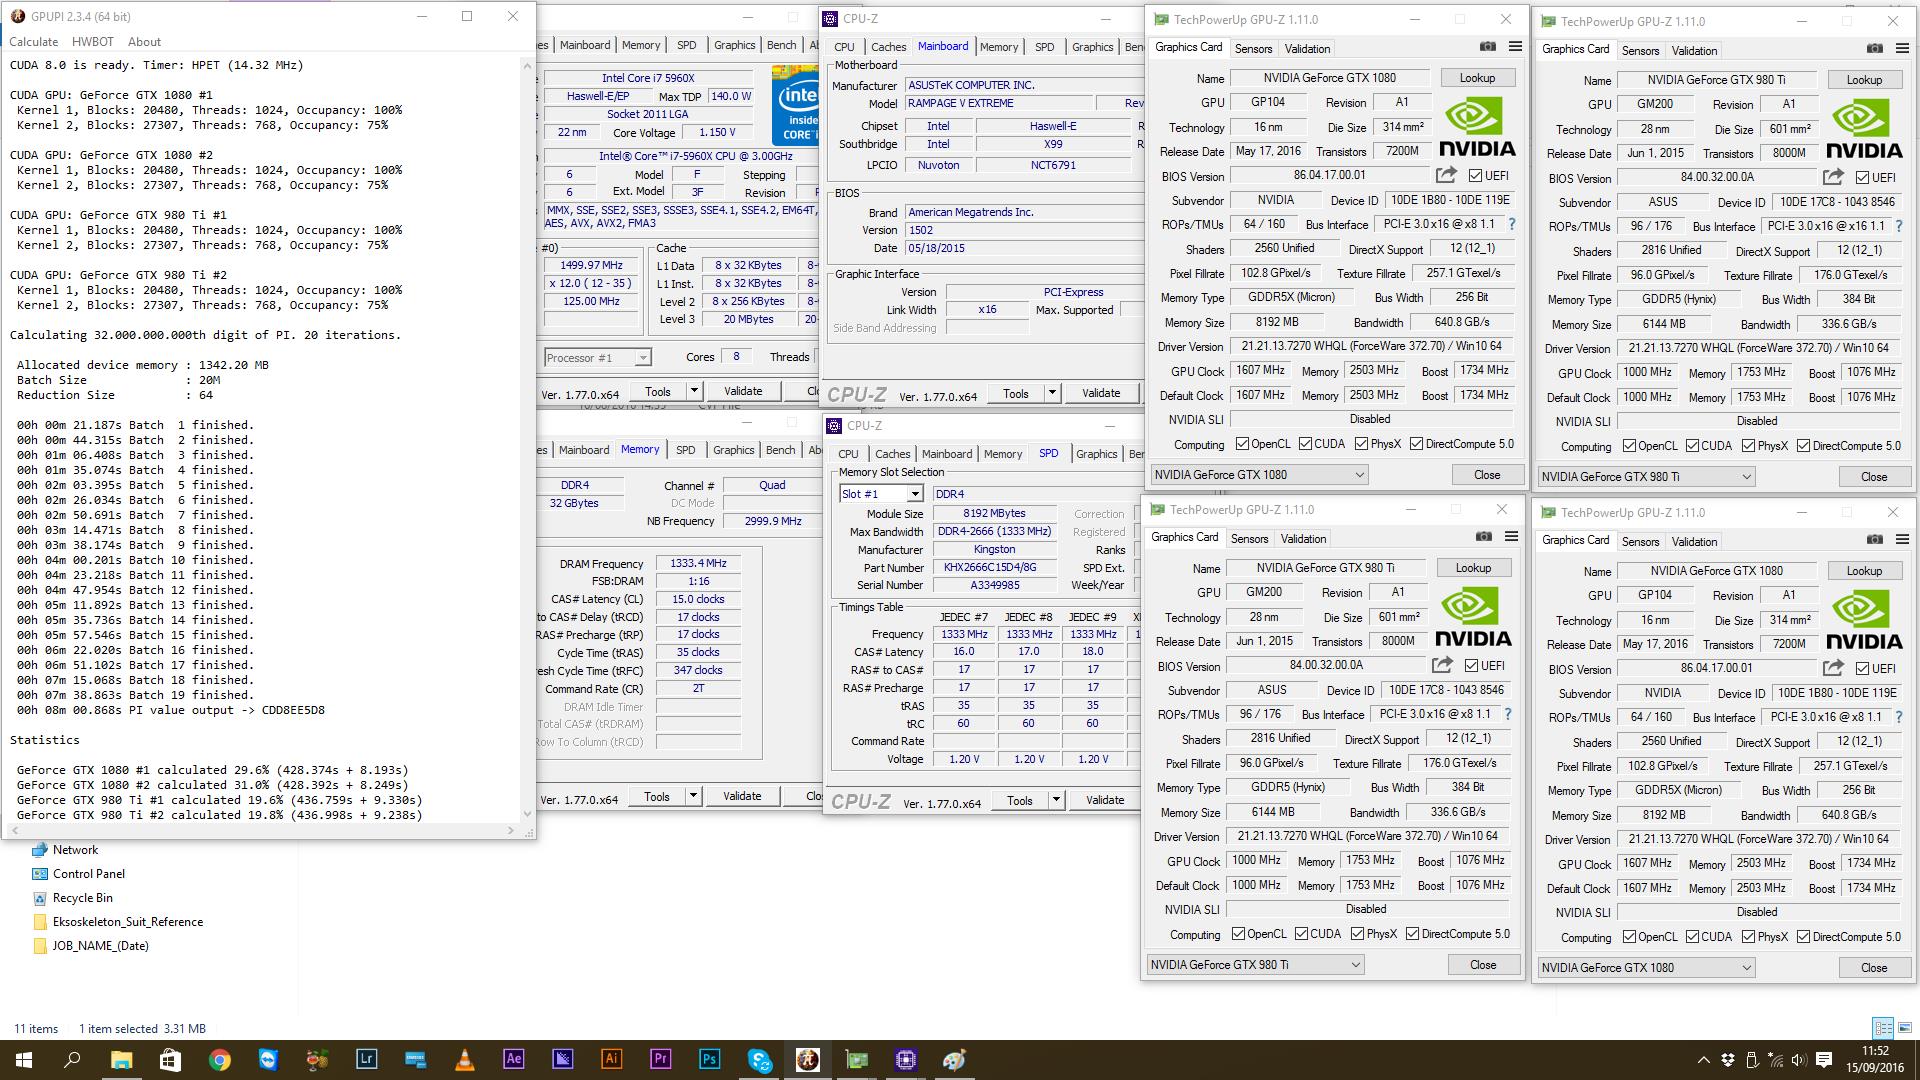Toggle PhysX checkbox in top-right GPU-Z window

pos(1748,446)
